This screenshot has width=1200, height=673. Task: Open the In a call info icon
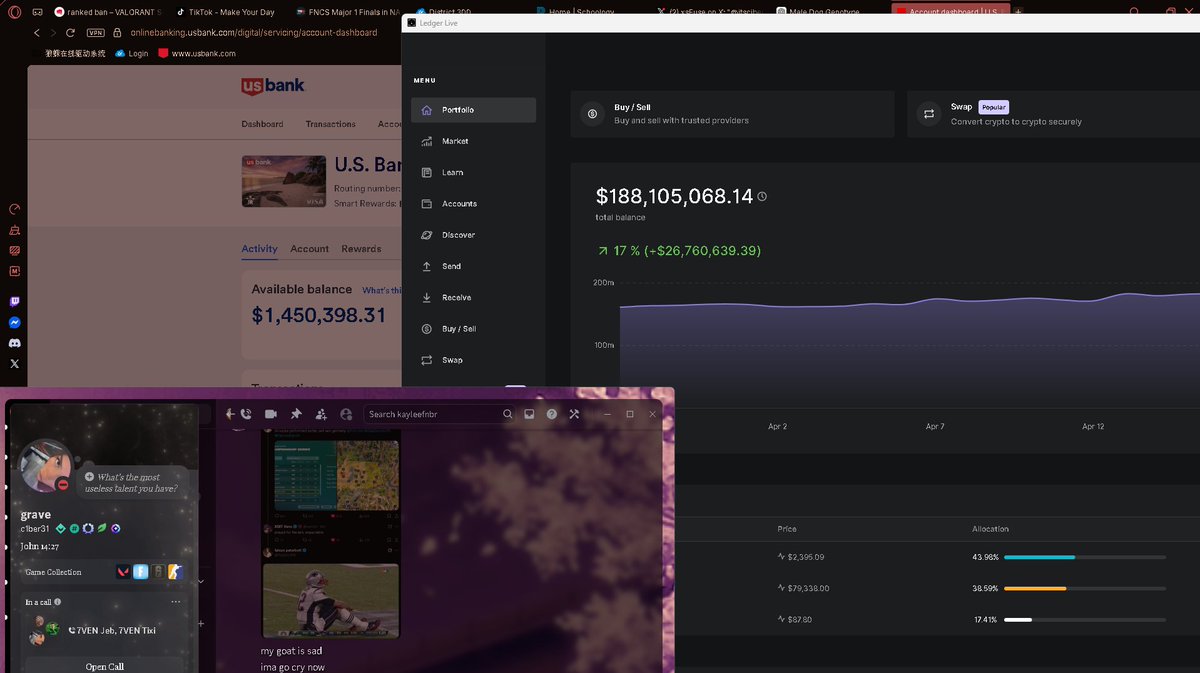click(x=57, y=602)
